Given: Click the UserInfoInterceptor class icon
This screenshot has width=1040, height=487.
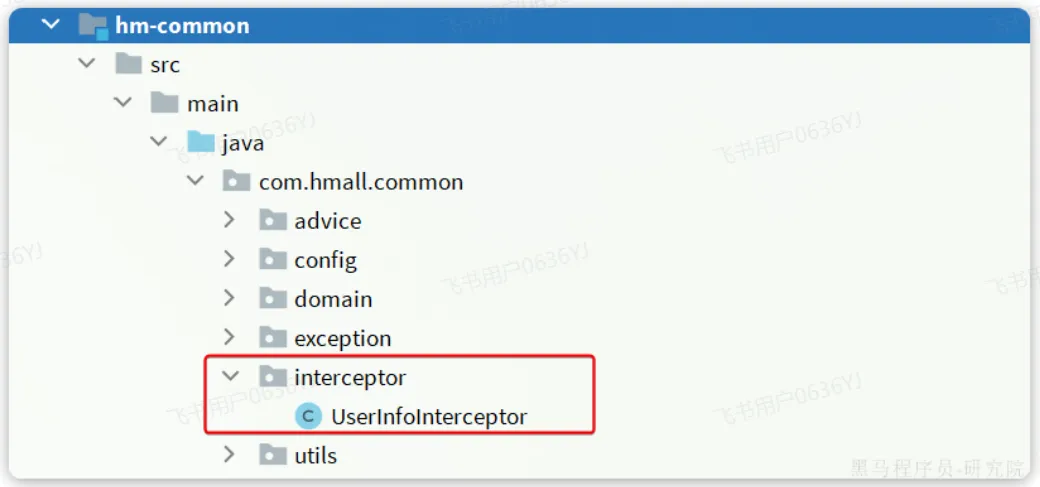Looking at the screenshot, I should [309, 416].
